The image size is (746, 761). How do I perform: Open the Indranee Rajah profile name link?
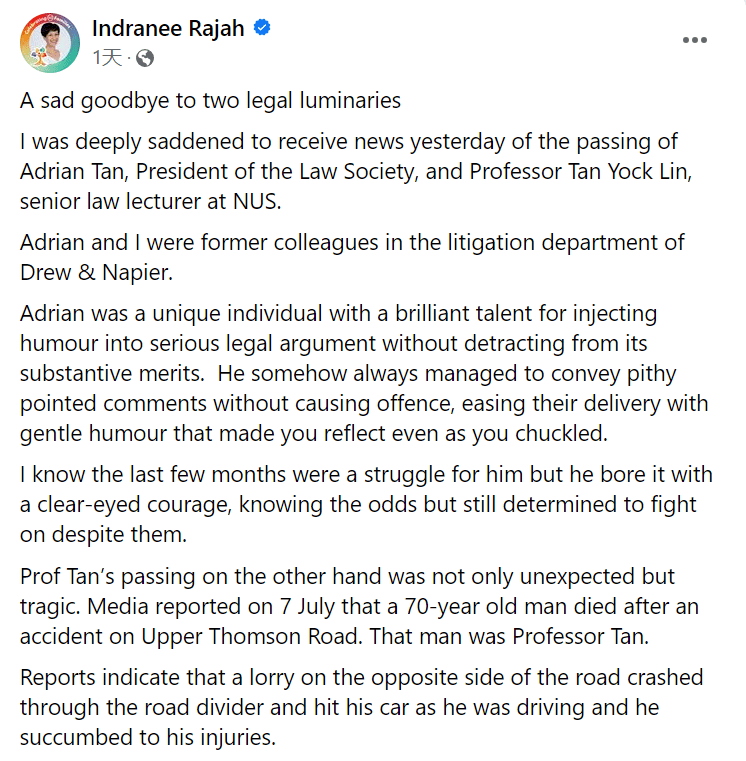[168, 29]
